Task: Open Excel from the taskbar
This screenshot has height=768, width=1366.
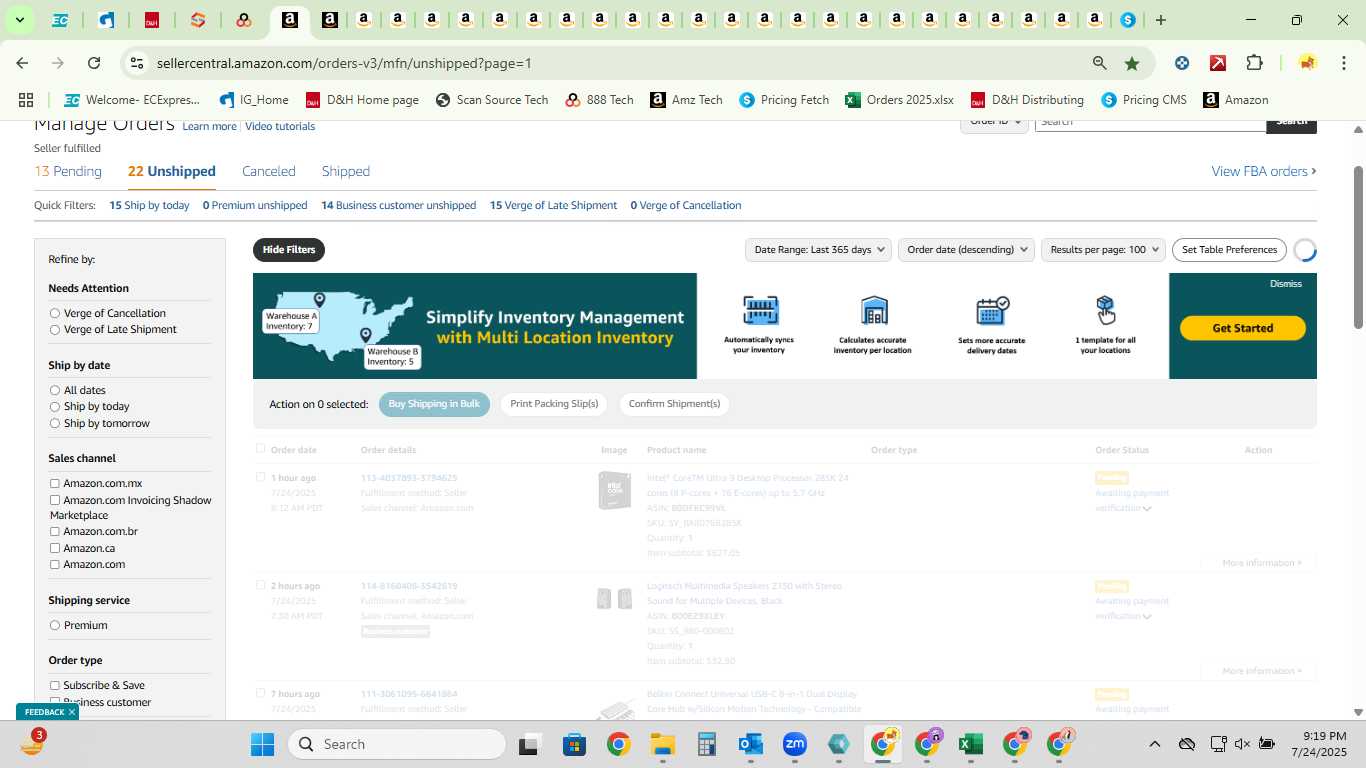Action: (x=969, y=744)
